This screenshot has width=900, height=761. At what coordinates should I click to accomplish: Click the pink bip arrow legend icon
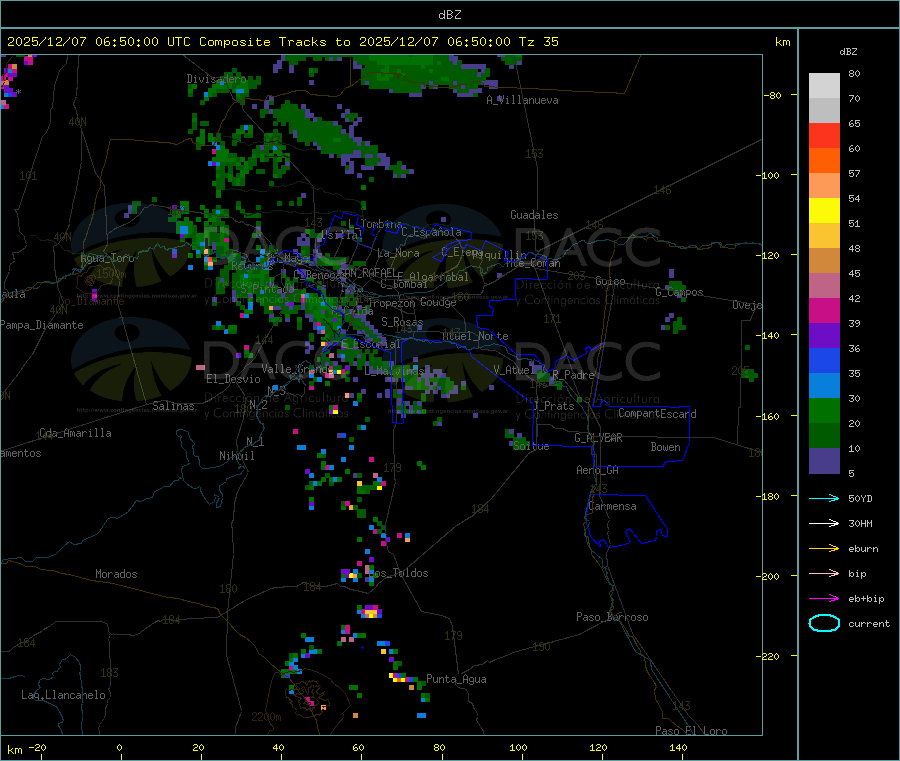point(824,573)
